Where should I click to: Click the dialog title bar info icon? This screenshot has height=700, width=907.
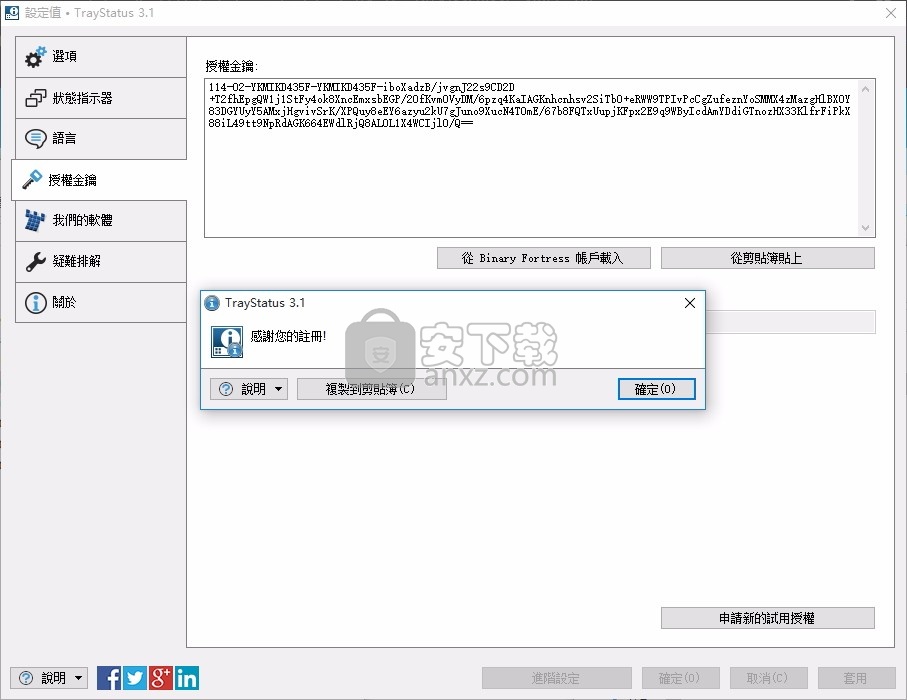click(x=212, y=303)
